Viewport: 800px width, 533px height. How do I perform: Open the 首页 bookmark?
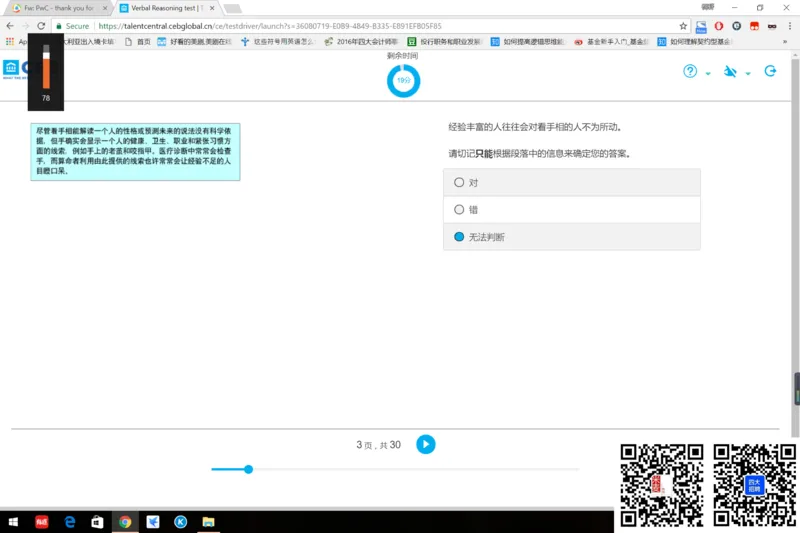pos(137,42)
